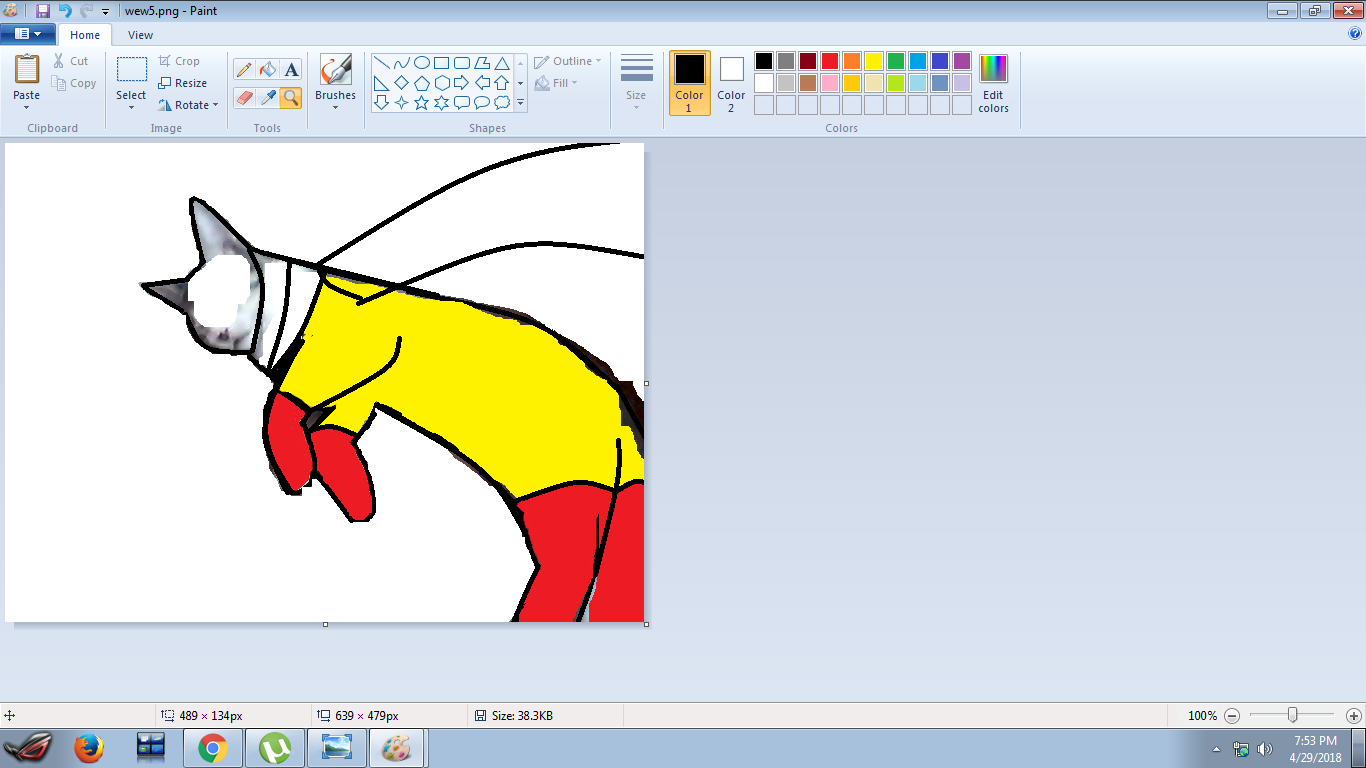Open the shape Fill dropdown
1366x768 pixels.
pos(556,83)
